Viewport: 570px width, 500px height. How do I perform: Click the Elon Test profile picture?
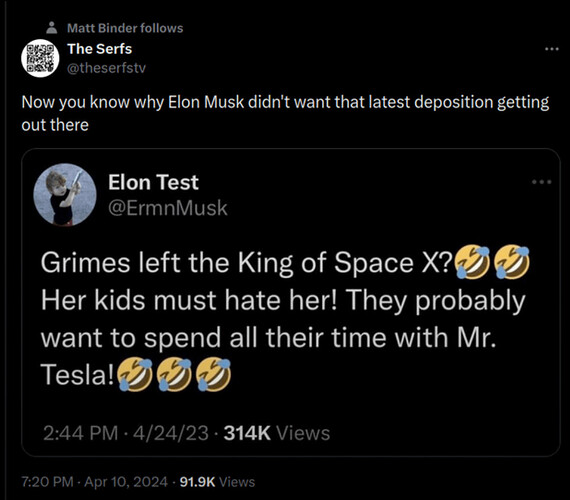click(65, 195)
